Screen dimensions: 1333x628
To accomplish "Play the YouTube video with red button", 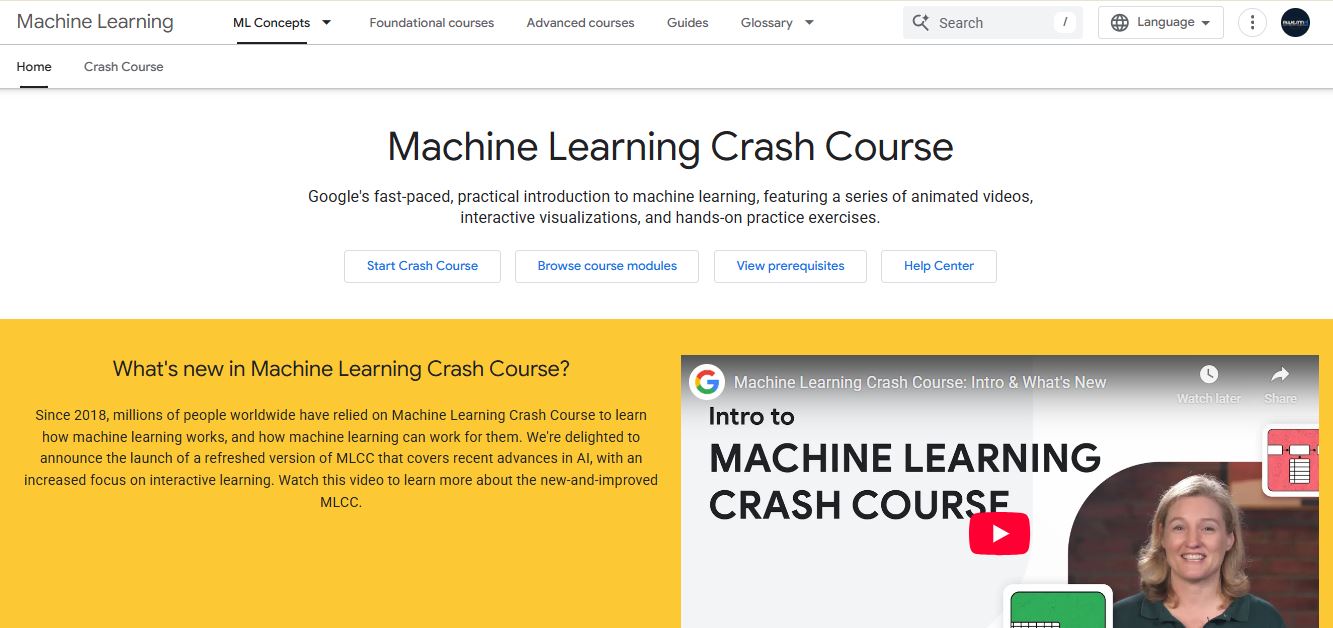I will pyautogui.click(x=998, y=534).
